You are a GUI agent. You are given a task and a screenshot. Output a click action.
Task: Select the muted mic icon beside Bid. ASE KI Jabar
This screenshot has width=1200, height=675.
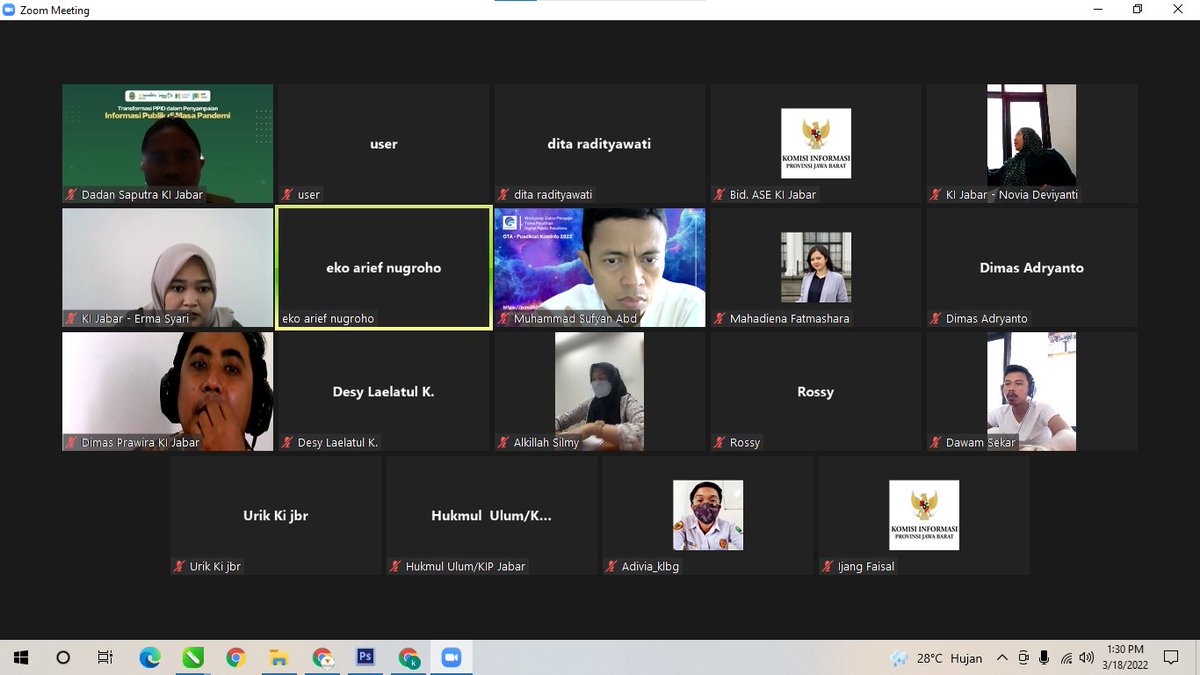tap(720, 195)
